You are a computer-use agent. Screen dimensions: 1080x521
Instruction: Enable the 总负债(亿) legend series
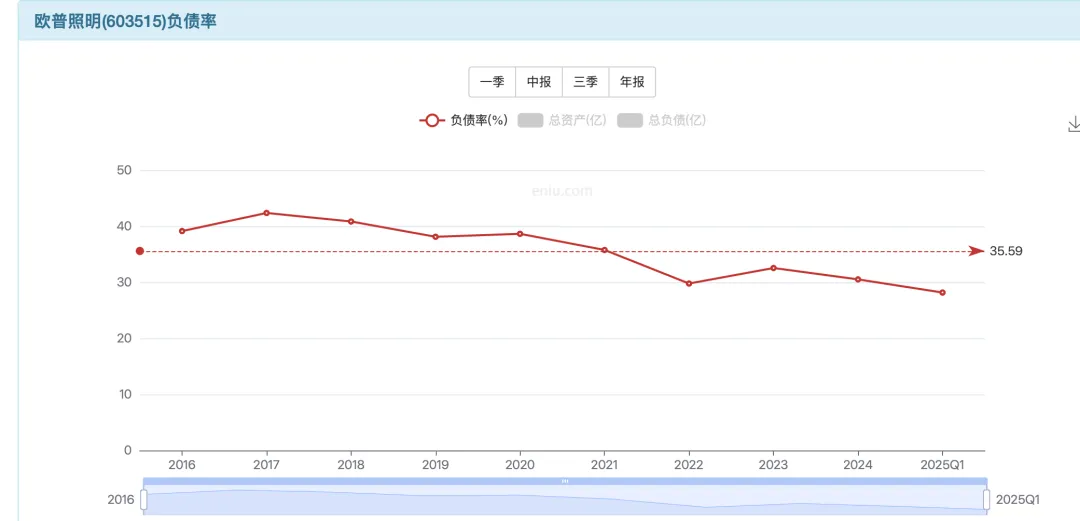point(661,121)
